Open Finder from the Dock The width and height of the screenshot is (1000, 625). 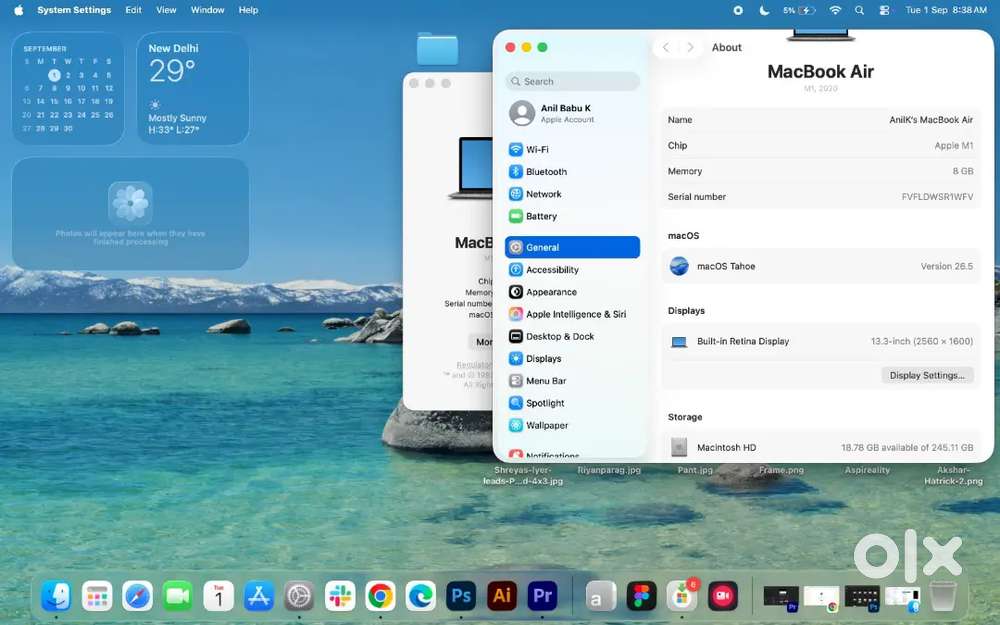point(57,597)
